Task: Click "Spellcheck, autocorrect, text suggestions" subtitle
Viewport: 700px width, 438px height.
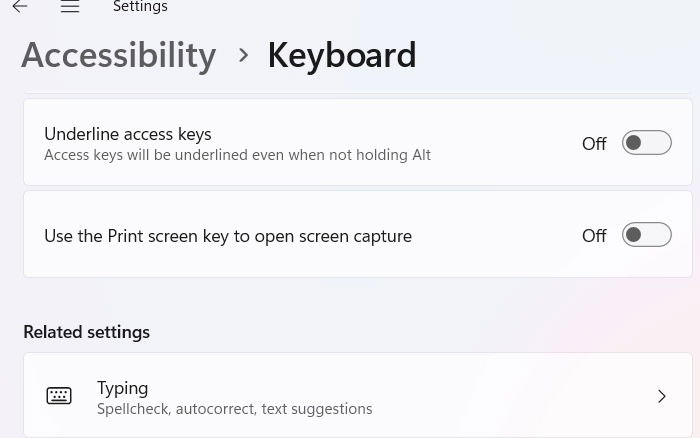Action: point(234,409)
